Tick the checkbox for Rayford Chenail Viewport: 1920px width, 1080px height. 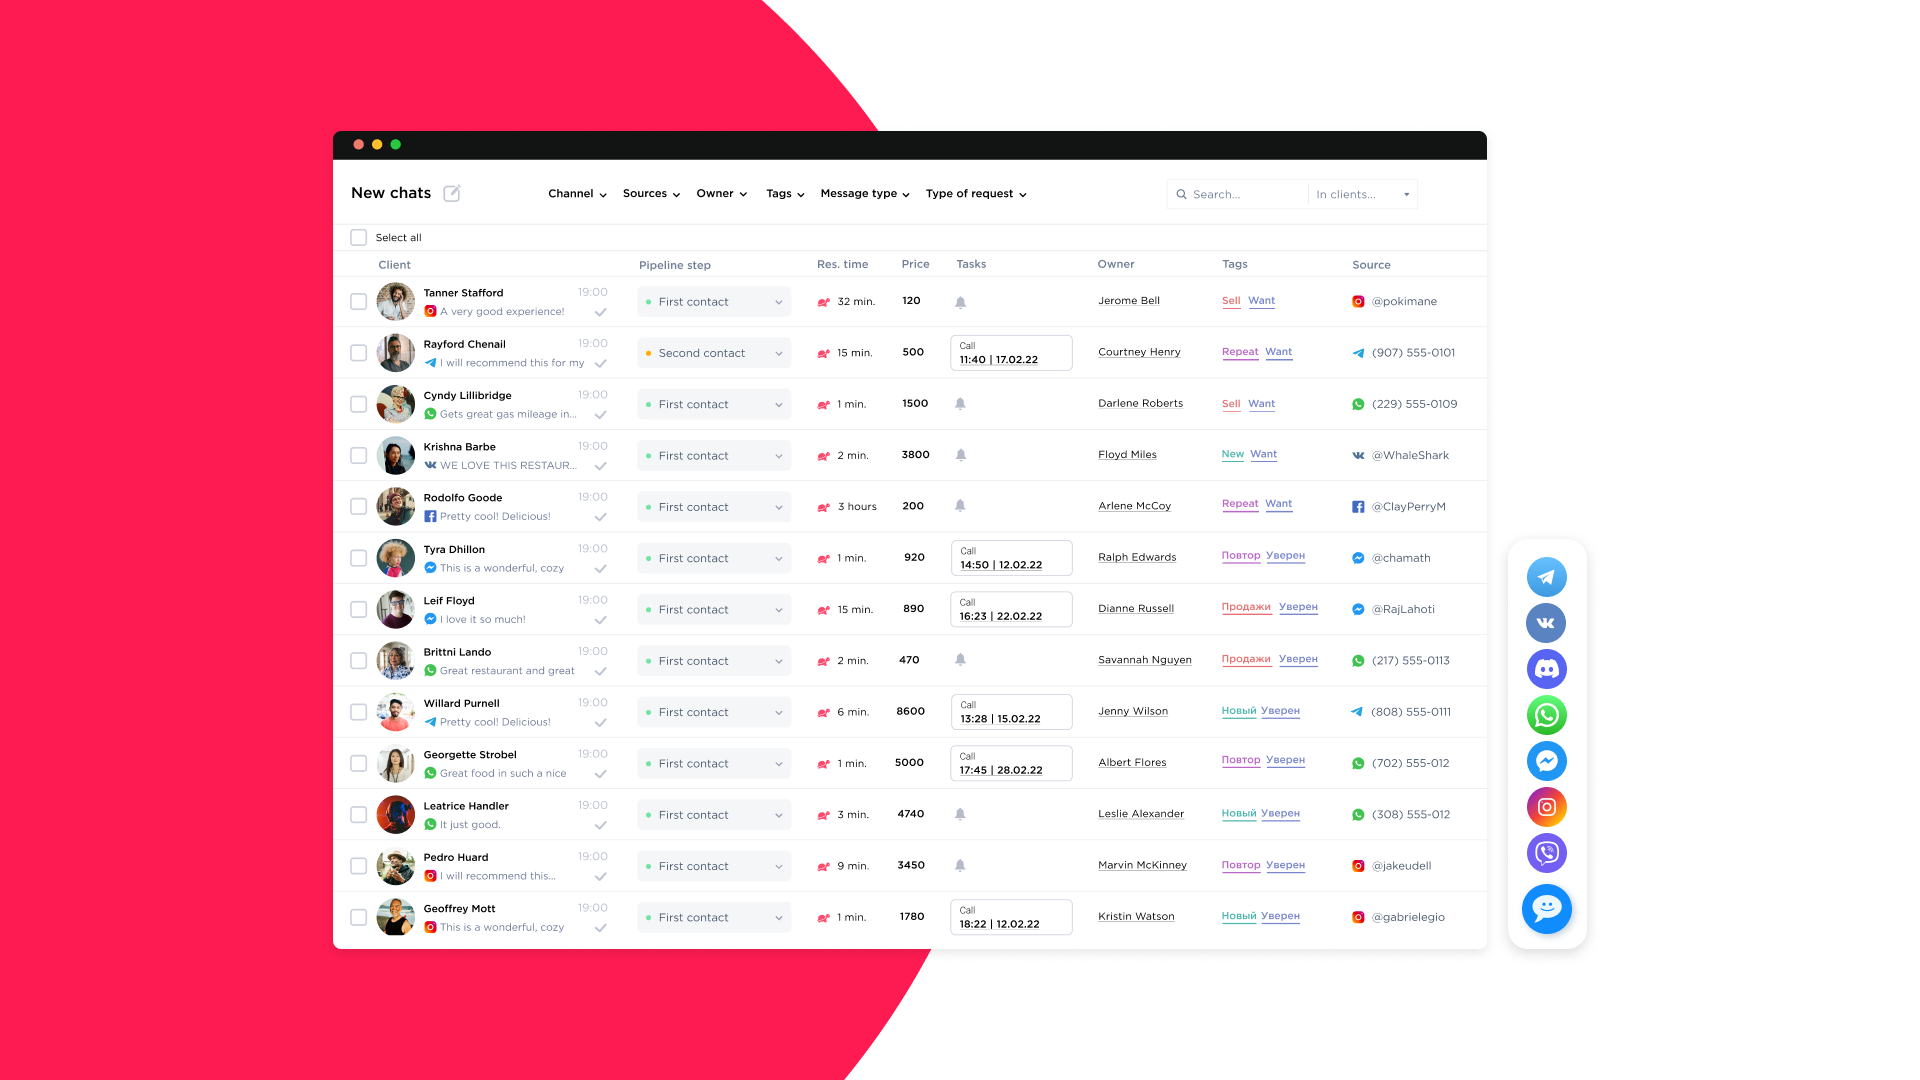358,353
